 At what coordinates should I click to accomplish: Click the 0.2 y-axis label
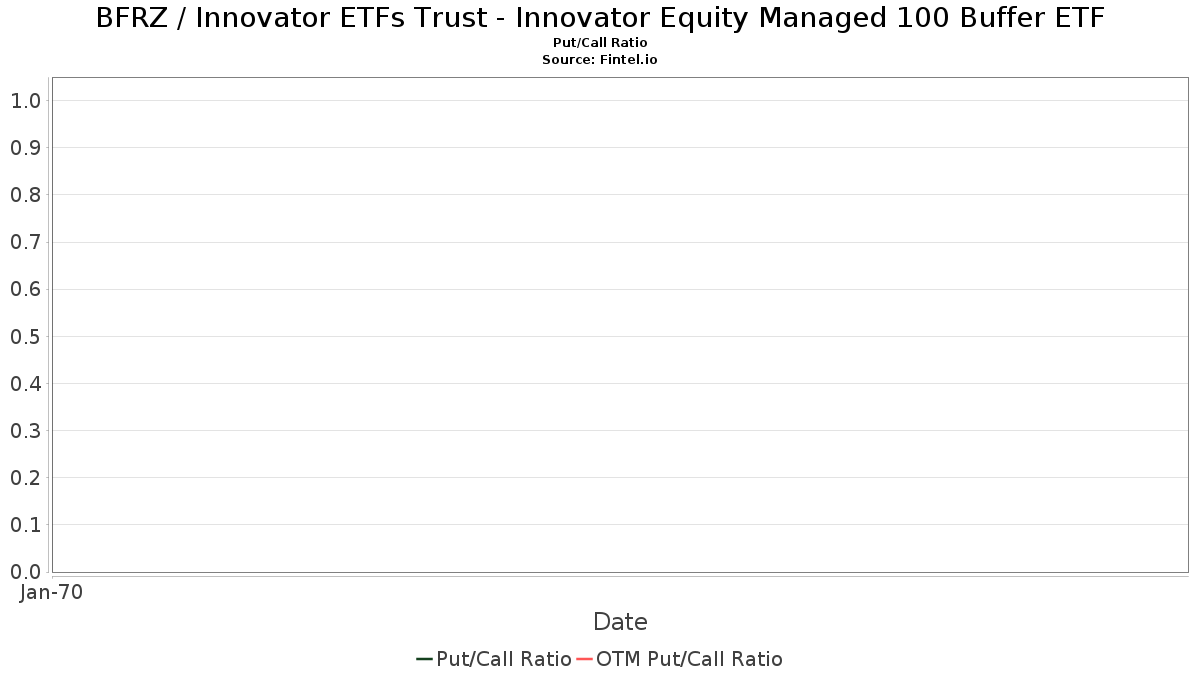pyautogui.click(x=25, y=478)
